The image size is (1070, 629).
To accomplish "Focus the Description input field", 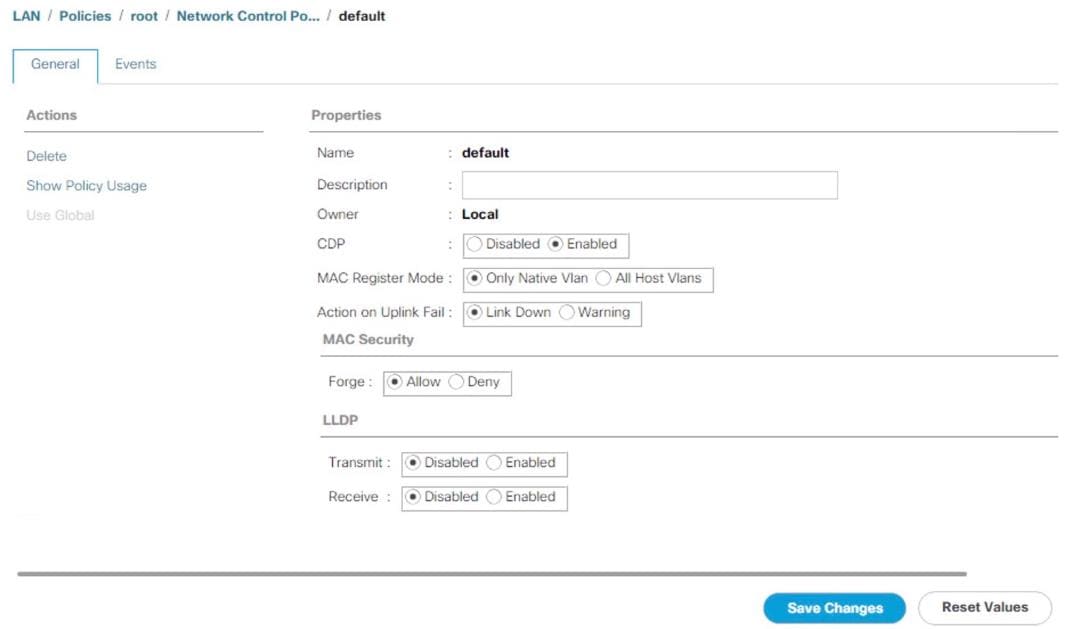I will click(x=650, y=185).
